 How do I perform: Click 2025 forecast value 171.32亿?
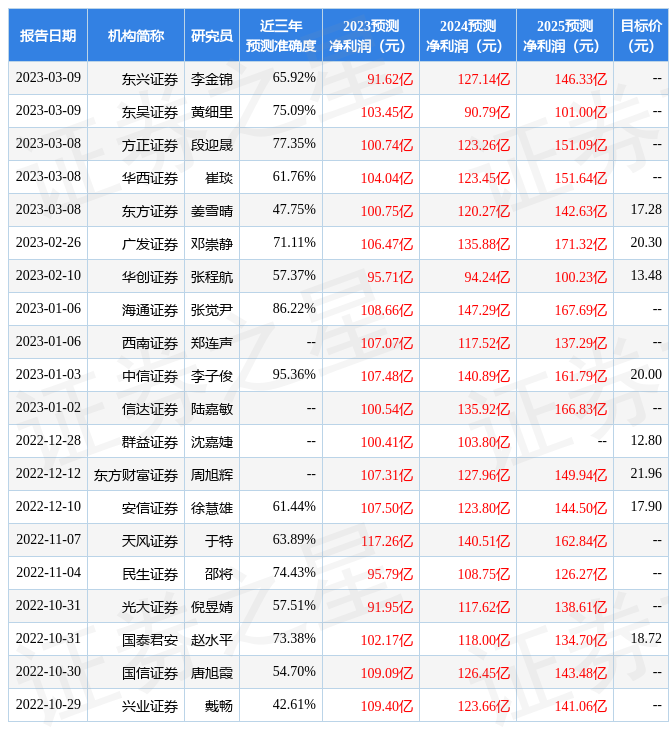(581, 244)
